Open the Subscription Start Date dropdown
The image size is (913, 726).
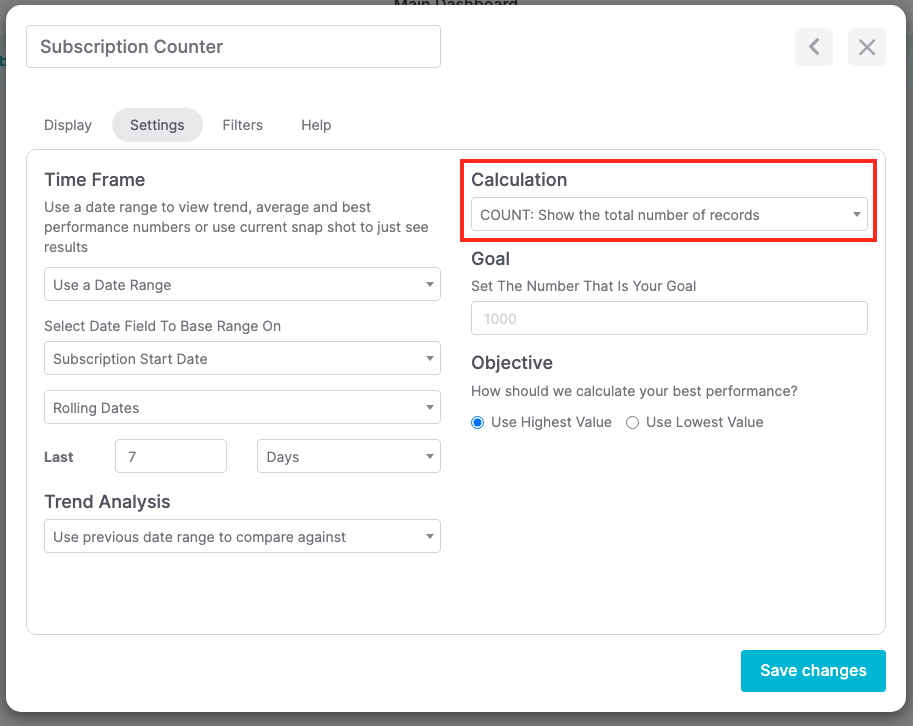click(241, 359)
